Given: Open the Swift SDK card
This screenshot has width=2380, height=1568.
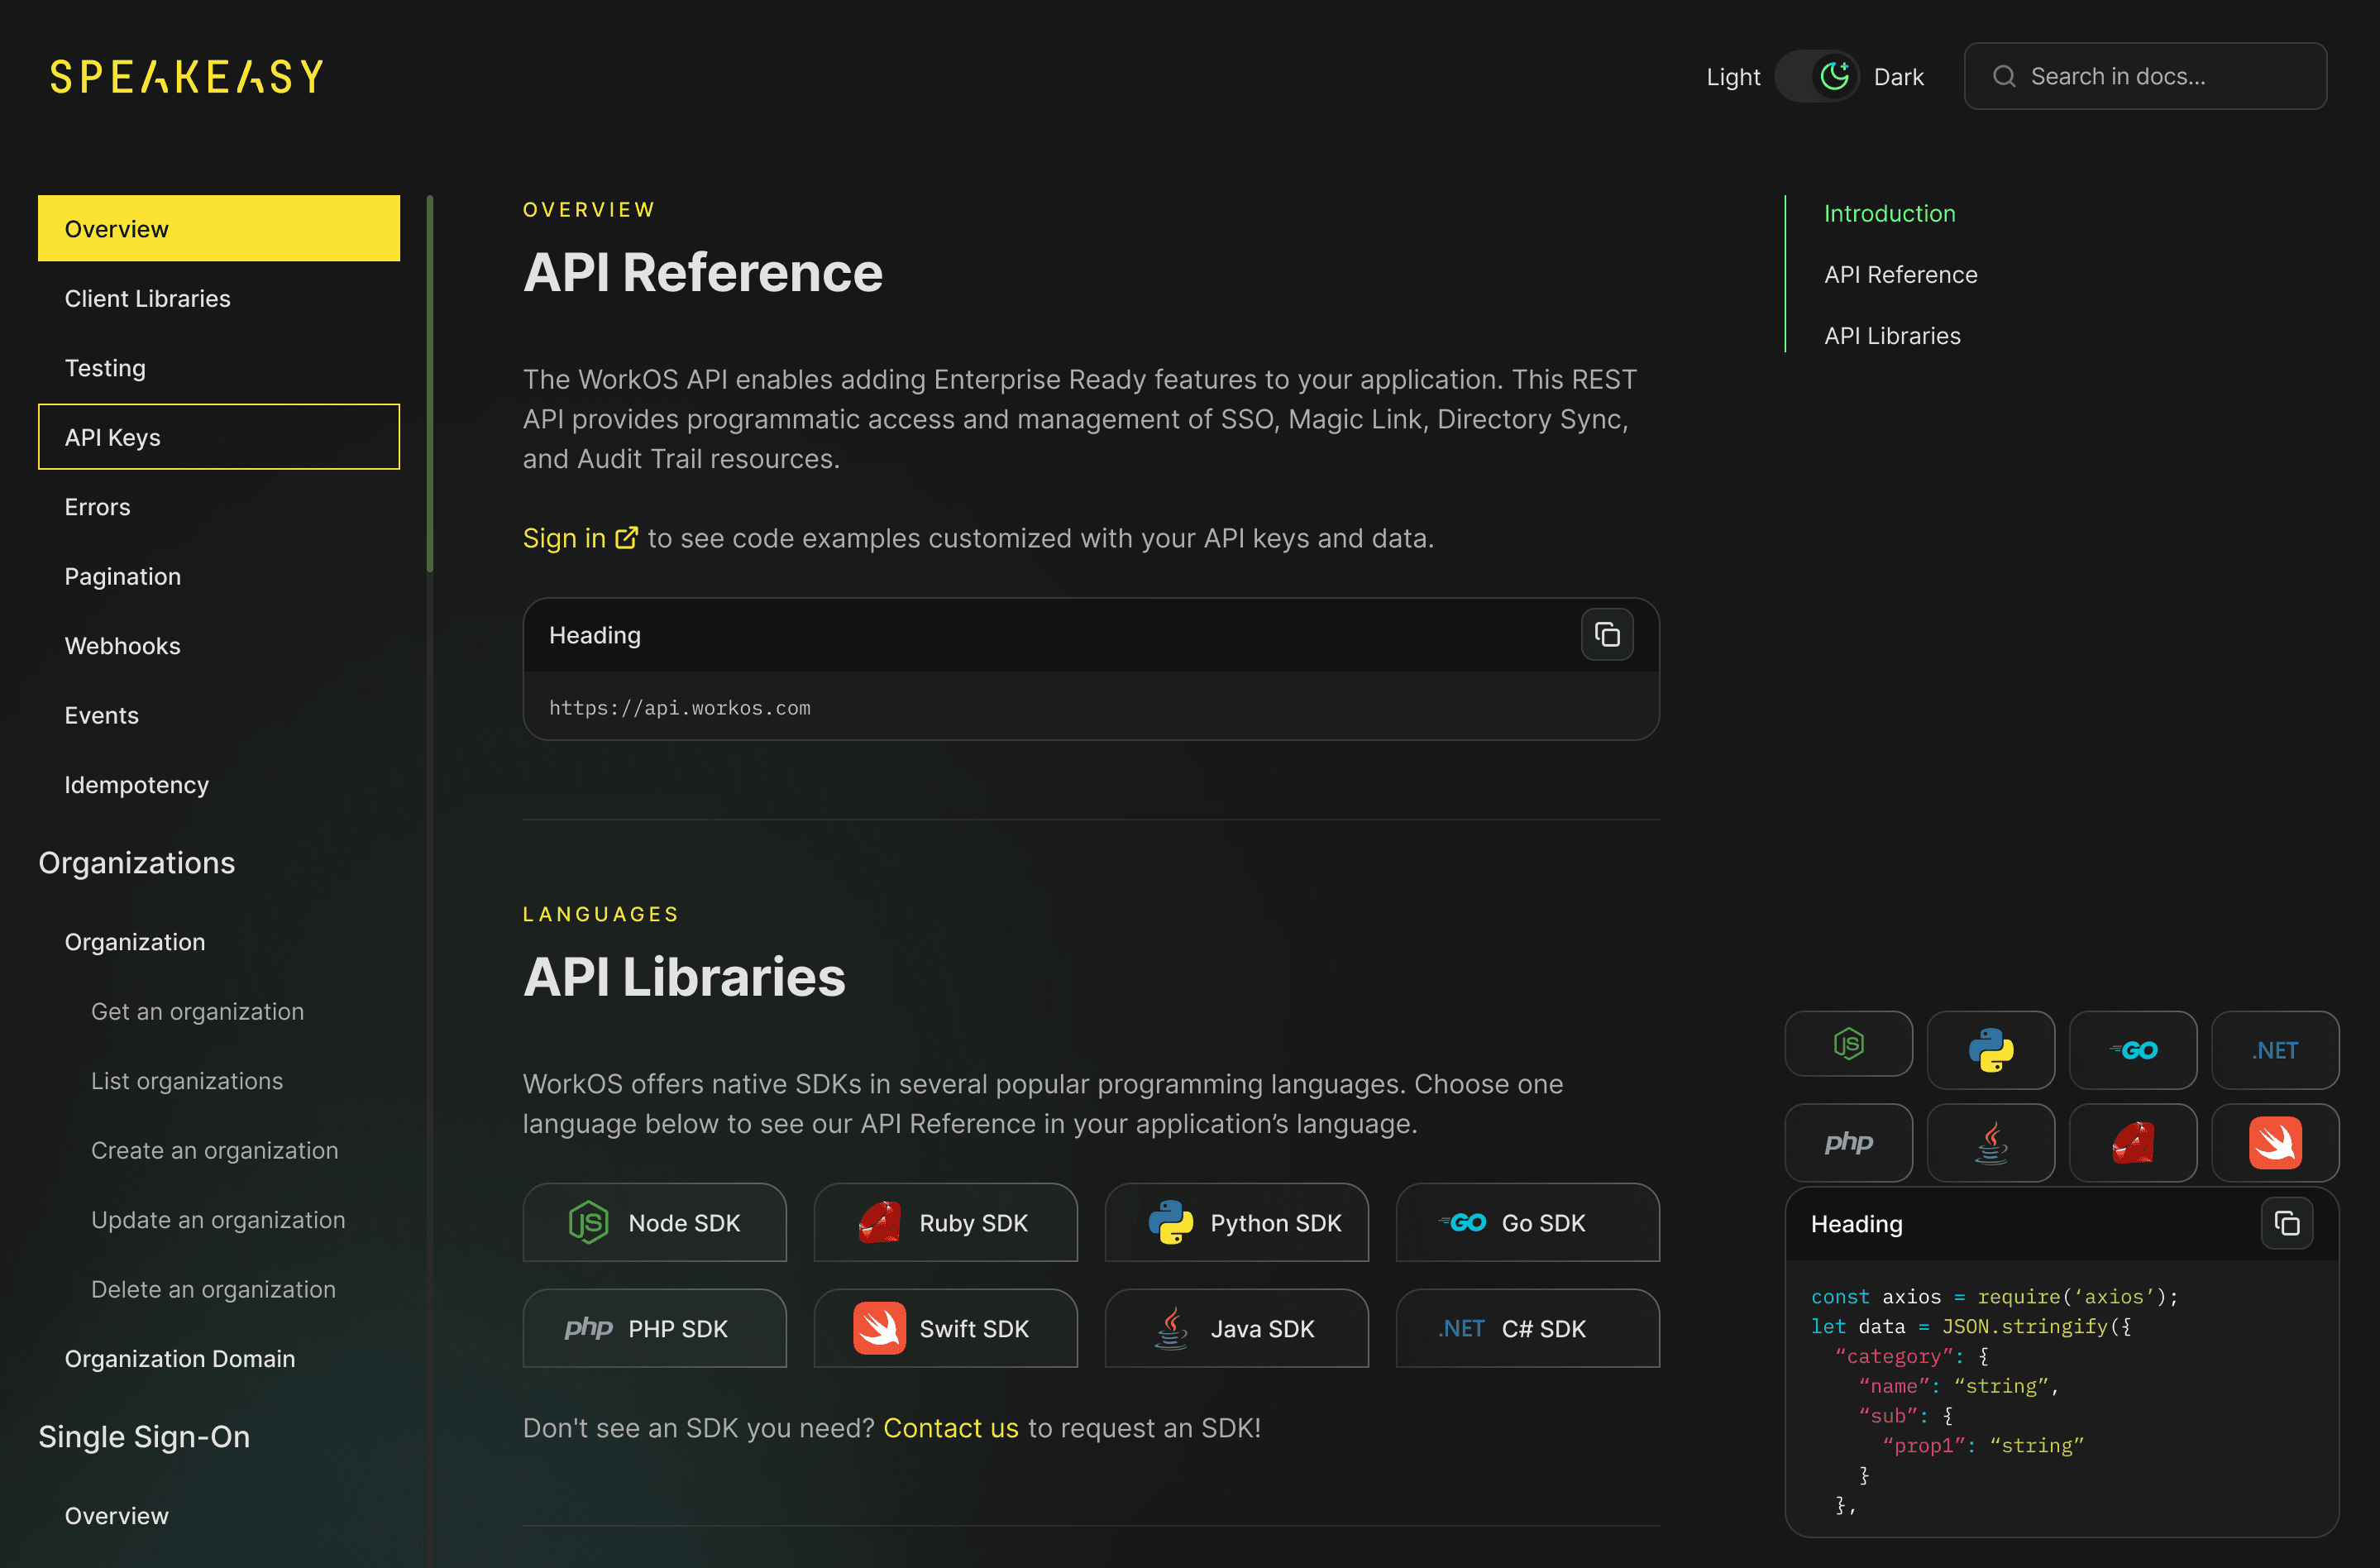Looking at the screenshot, I should click(946, 1328).
